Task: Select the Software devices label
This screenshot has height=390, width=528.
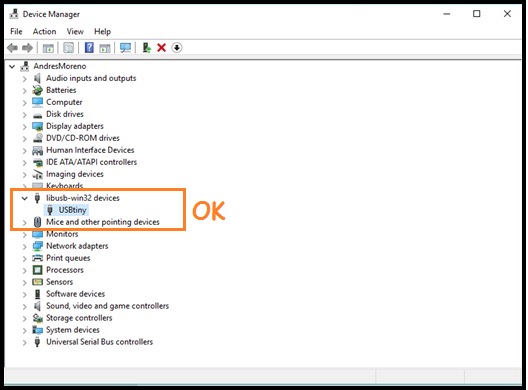Action: pyautogui.click(x=75, y=294)
